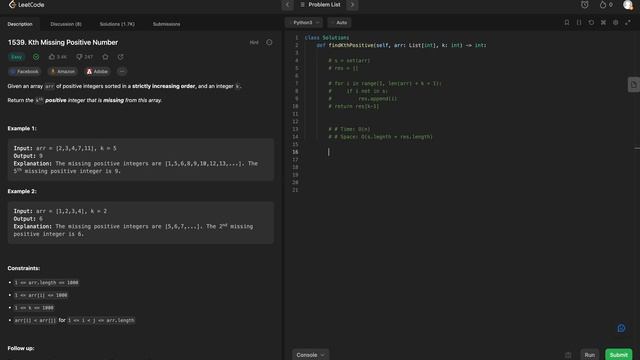Viewport: 640px width, 360px height.
Task: Click the green Submit button
Action: point(618,355)
